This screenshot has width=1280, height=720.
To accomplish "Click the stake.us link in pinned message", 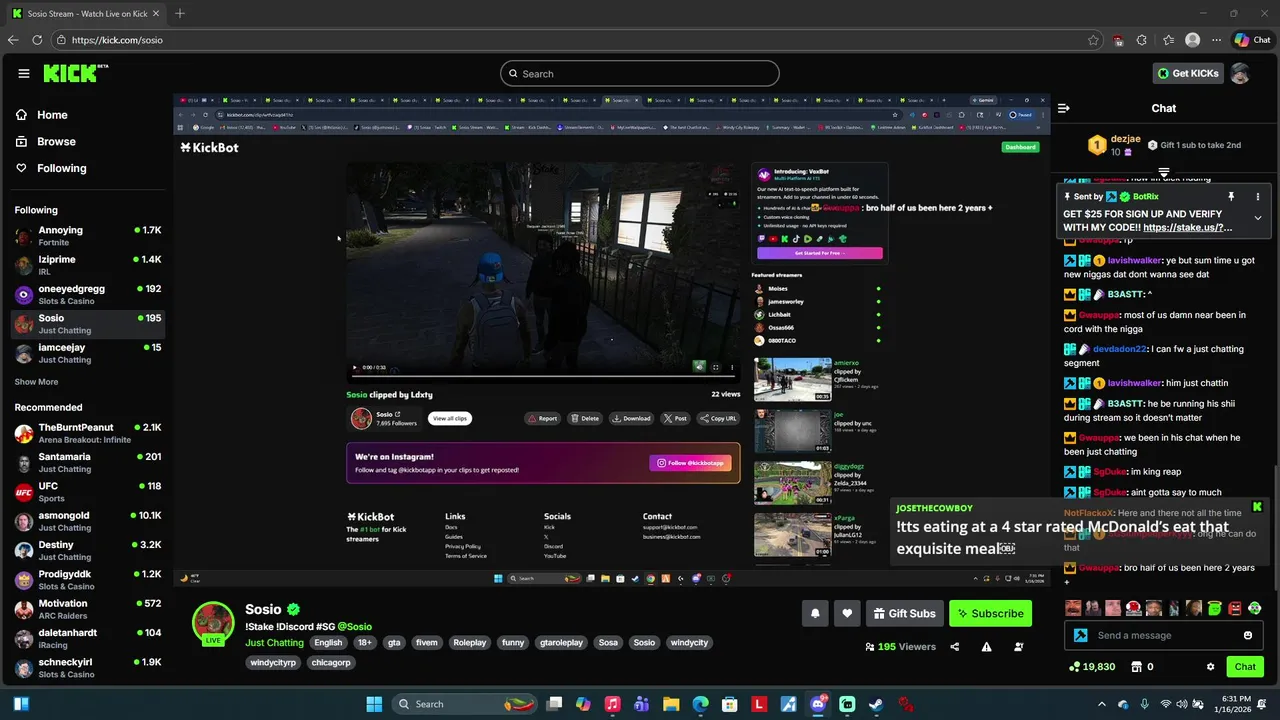I will coord(1187,228).
